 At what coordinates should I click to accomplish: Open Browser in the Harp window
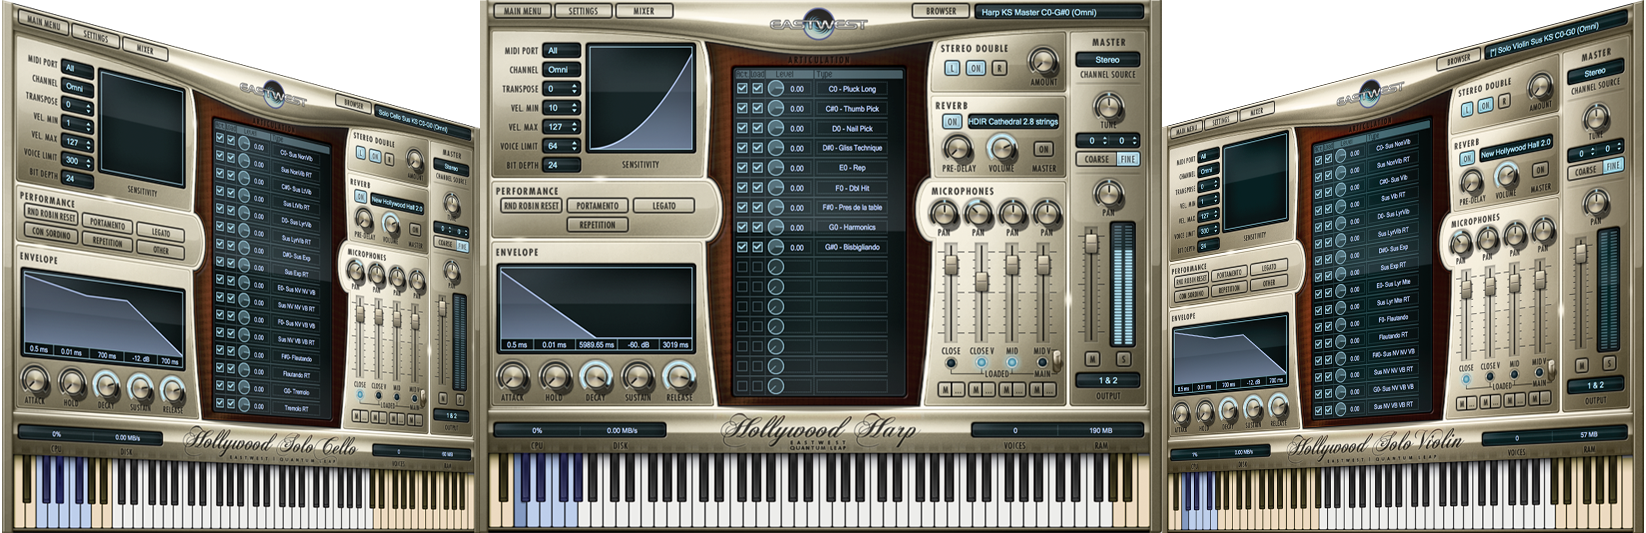point(940,11)
